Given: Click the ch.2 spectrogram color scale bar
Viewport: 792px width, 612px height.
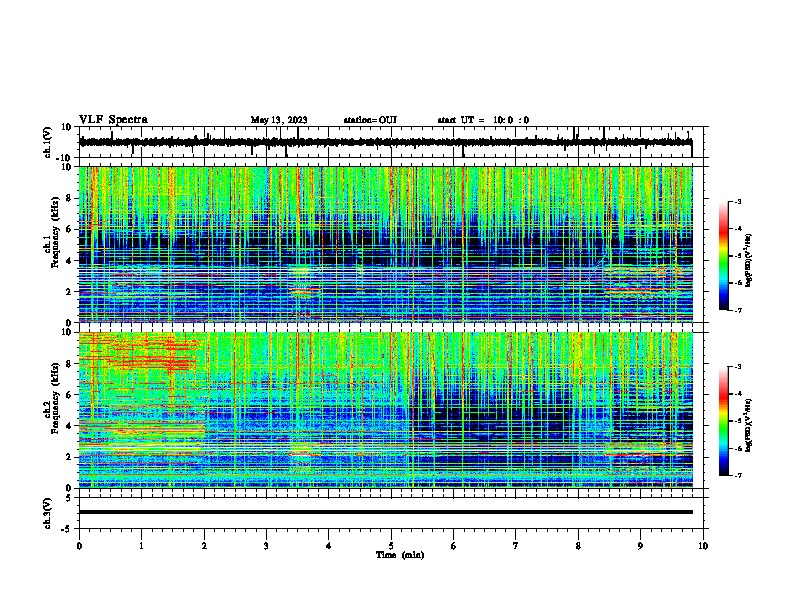Looking at the screenshot, I should 723,421.
